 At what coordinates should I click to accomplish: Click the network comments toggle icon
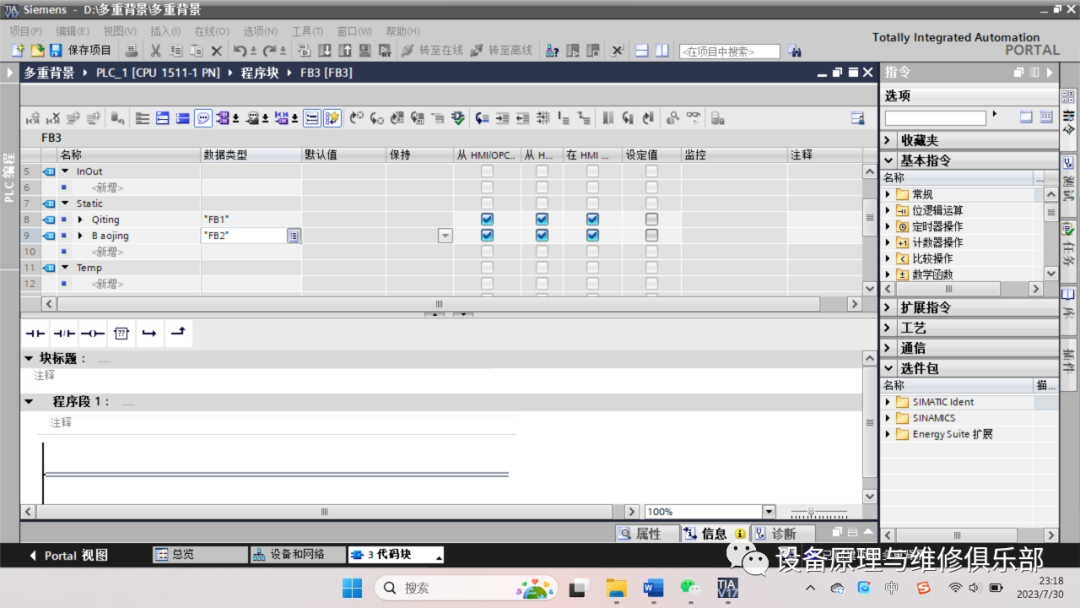coord(203,118)
